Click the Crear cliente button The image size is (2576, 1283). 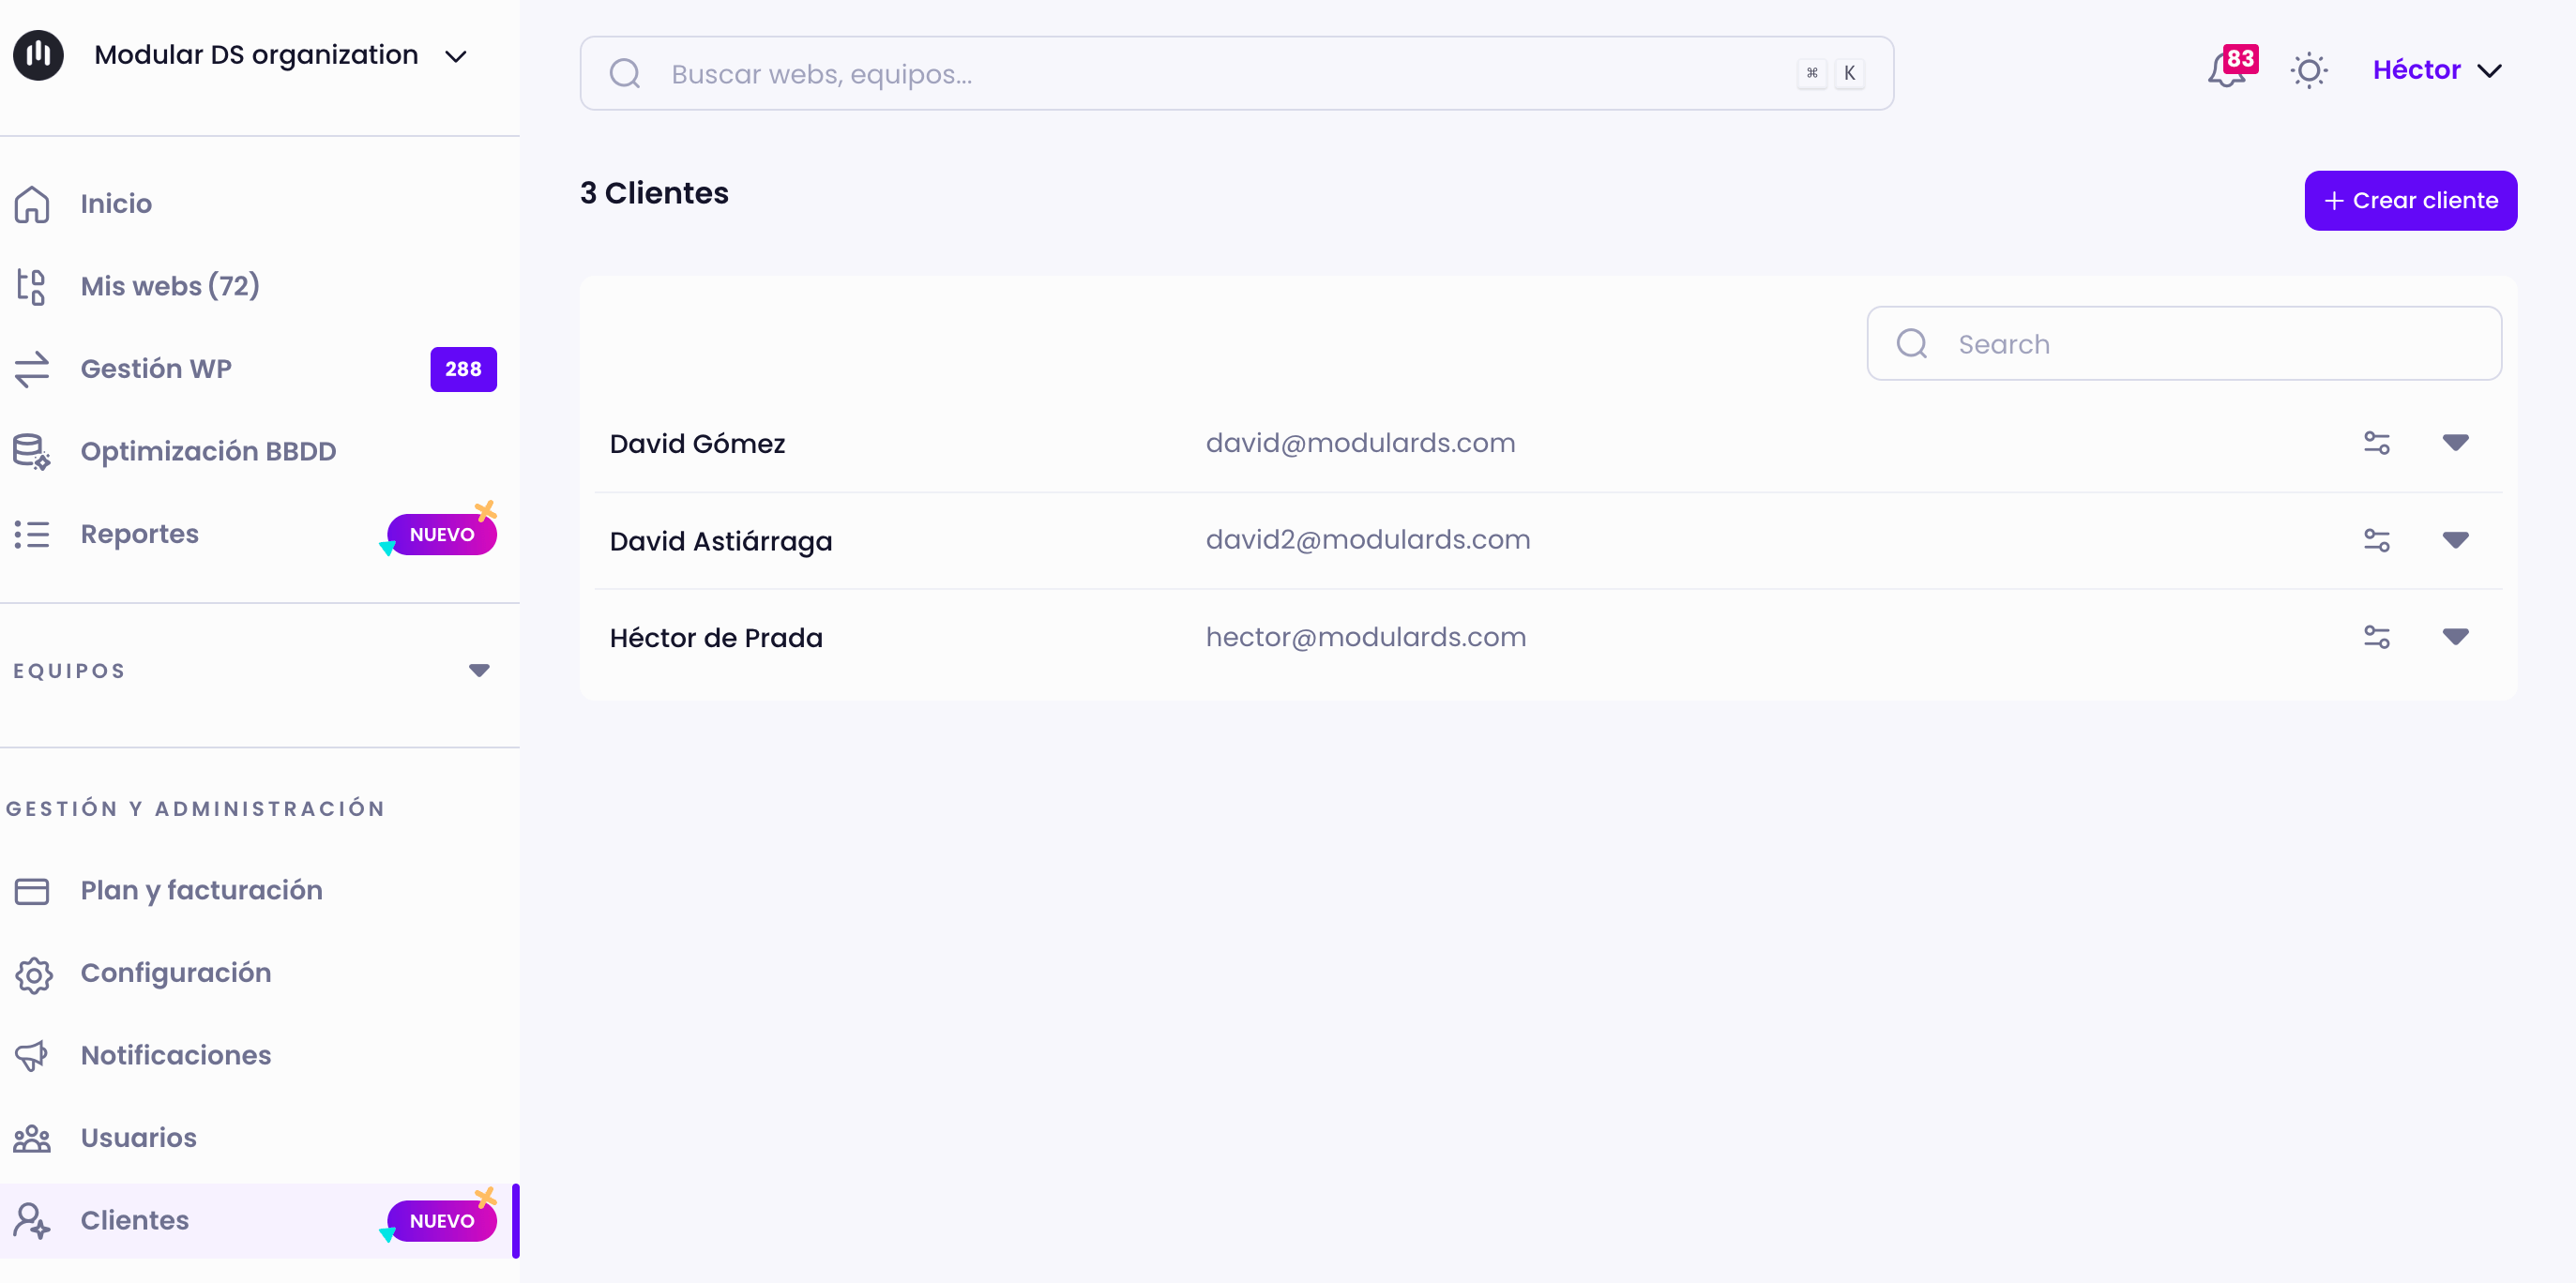(x=2410, y=200)
